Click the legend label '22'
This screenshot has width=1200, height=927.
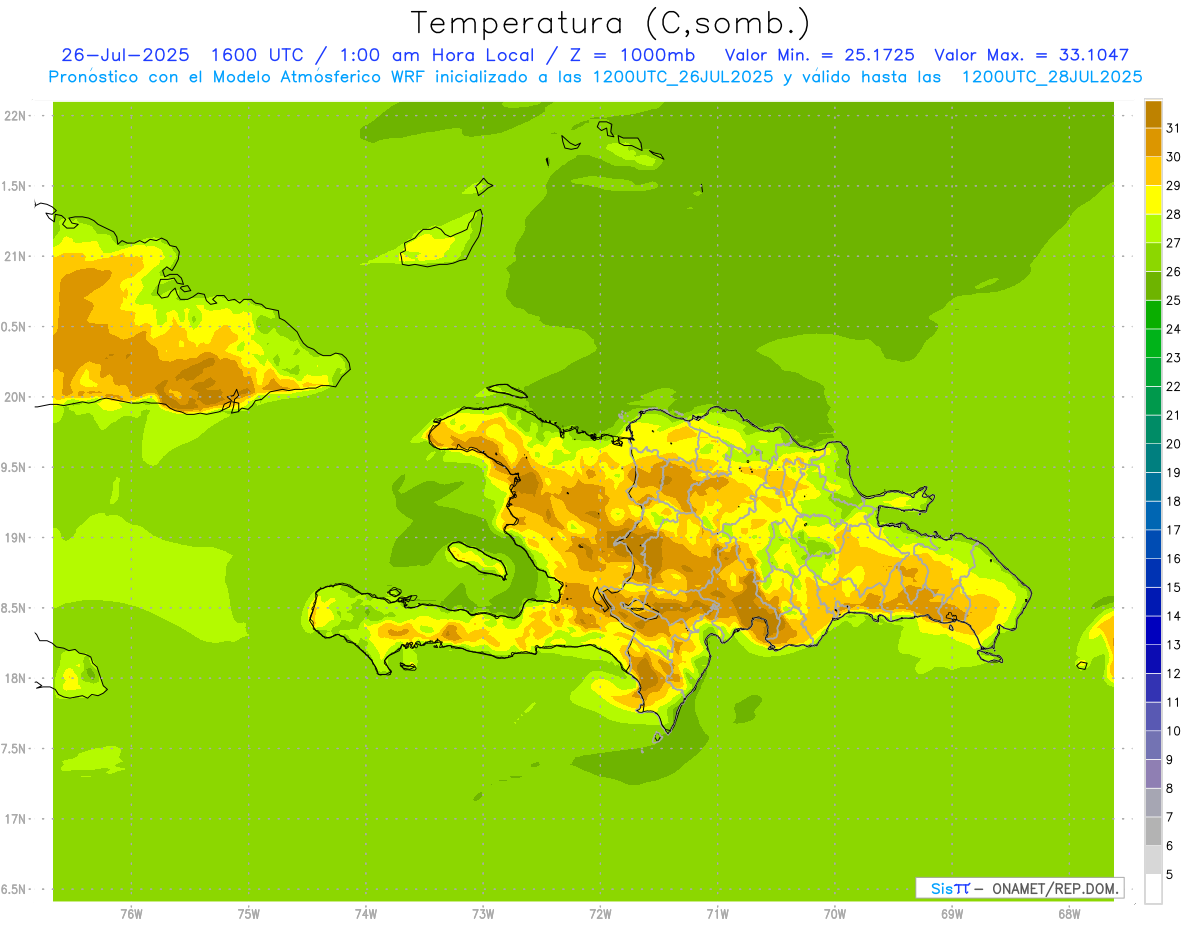[x=1174, y=386]
